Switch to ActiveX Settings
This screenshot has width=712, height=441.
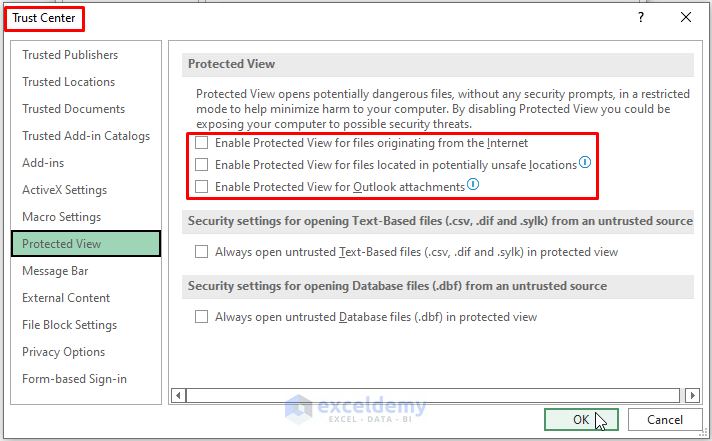[65, 190]
